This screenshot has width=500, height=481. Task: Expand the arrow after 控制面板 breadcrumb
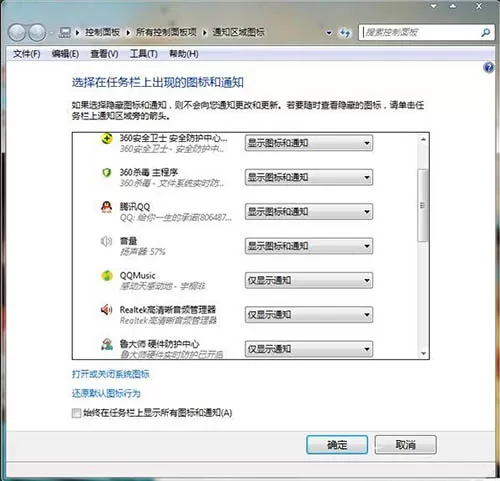[128, 33]
